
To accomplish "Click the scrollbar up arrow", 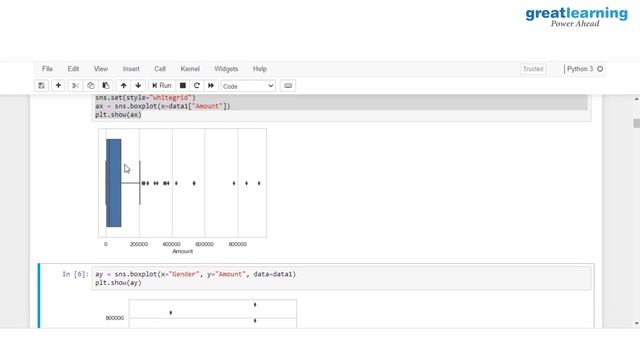I will click(x=636, y=99).
